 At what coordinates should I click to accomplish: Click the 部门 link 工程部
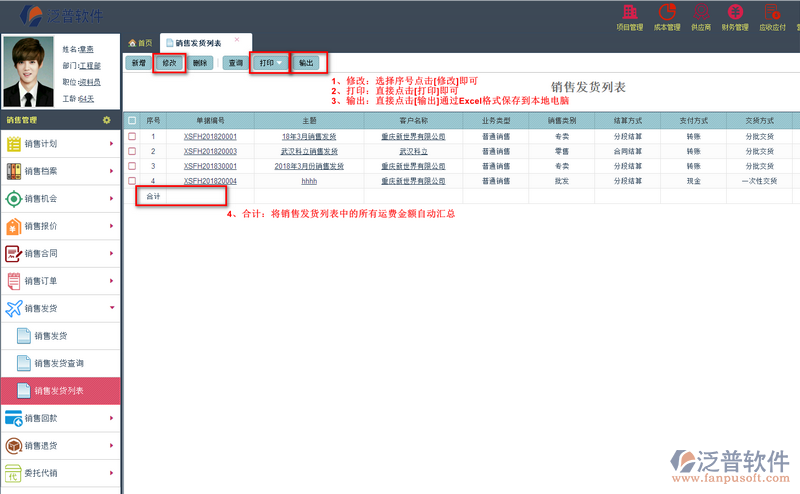point(90,66)
